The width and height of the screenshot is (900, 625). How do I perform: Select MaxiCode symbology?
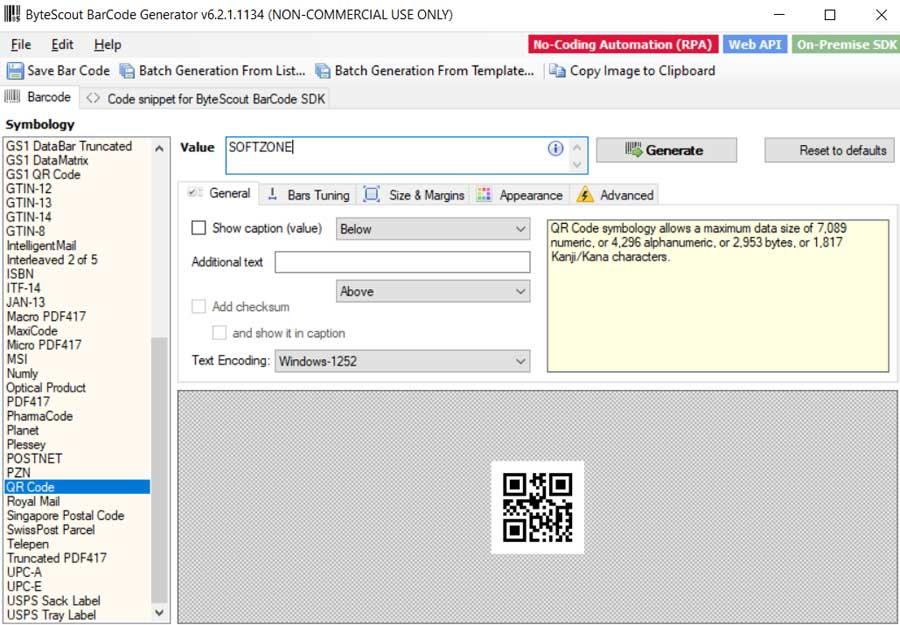click(x=32, y=331)
